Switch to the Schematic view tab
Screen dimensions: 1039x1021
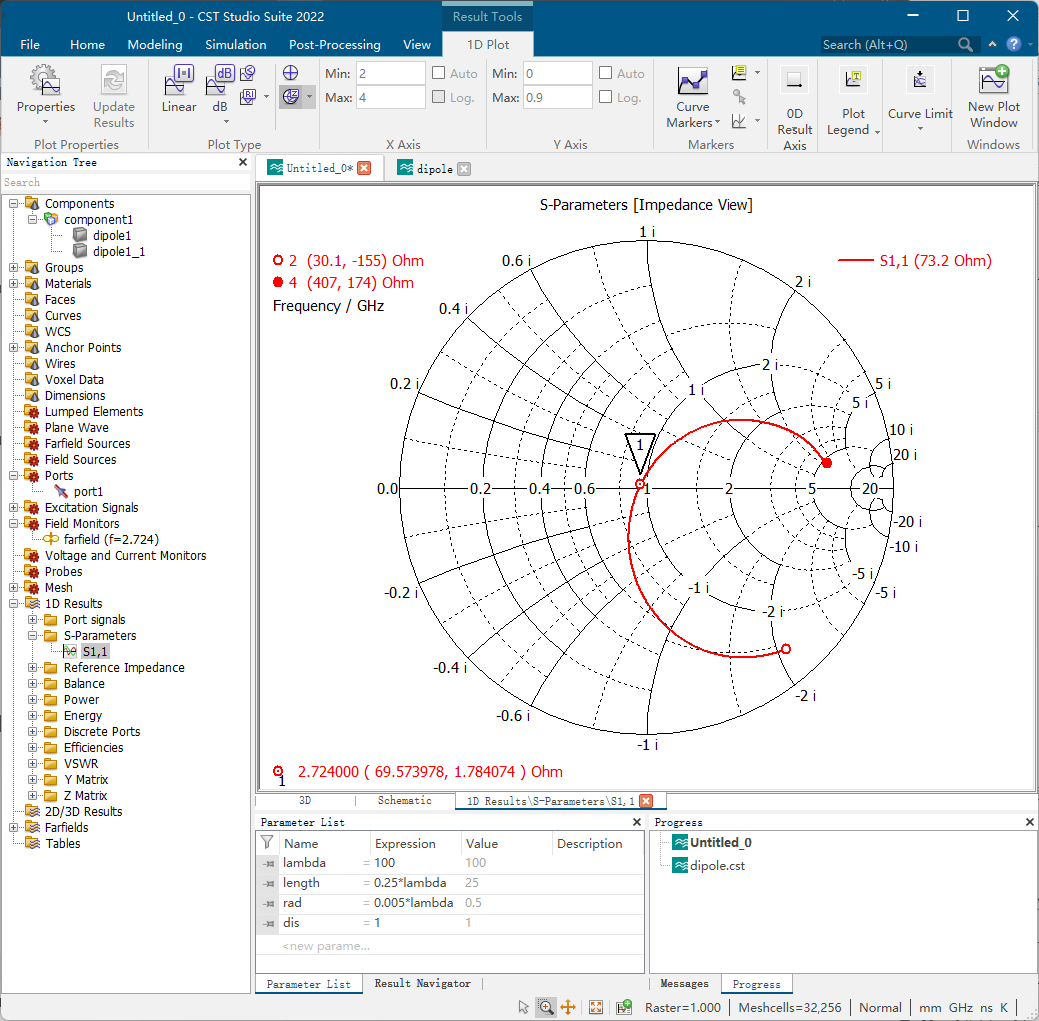[x=404, y=800]
